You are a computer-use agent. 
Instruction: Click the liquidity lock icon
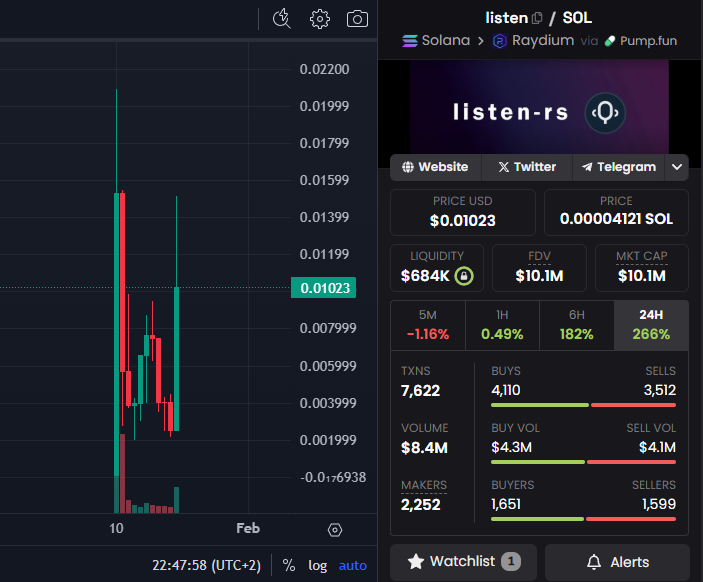pos(464,276)
